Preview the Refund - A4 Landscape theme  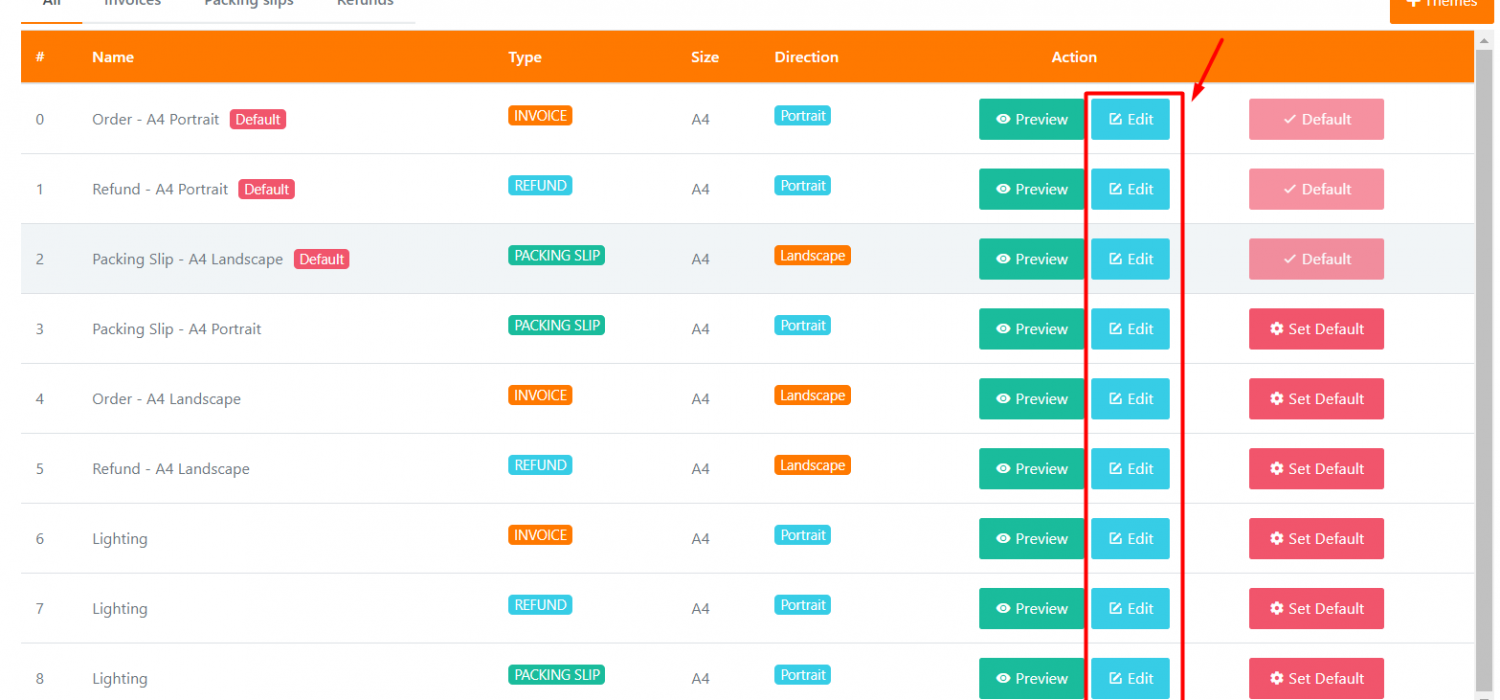point(1031,469)
